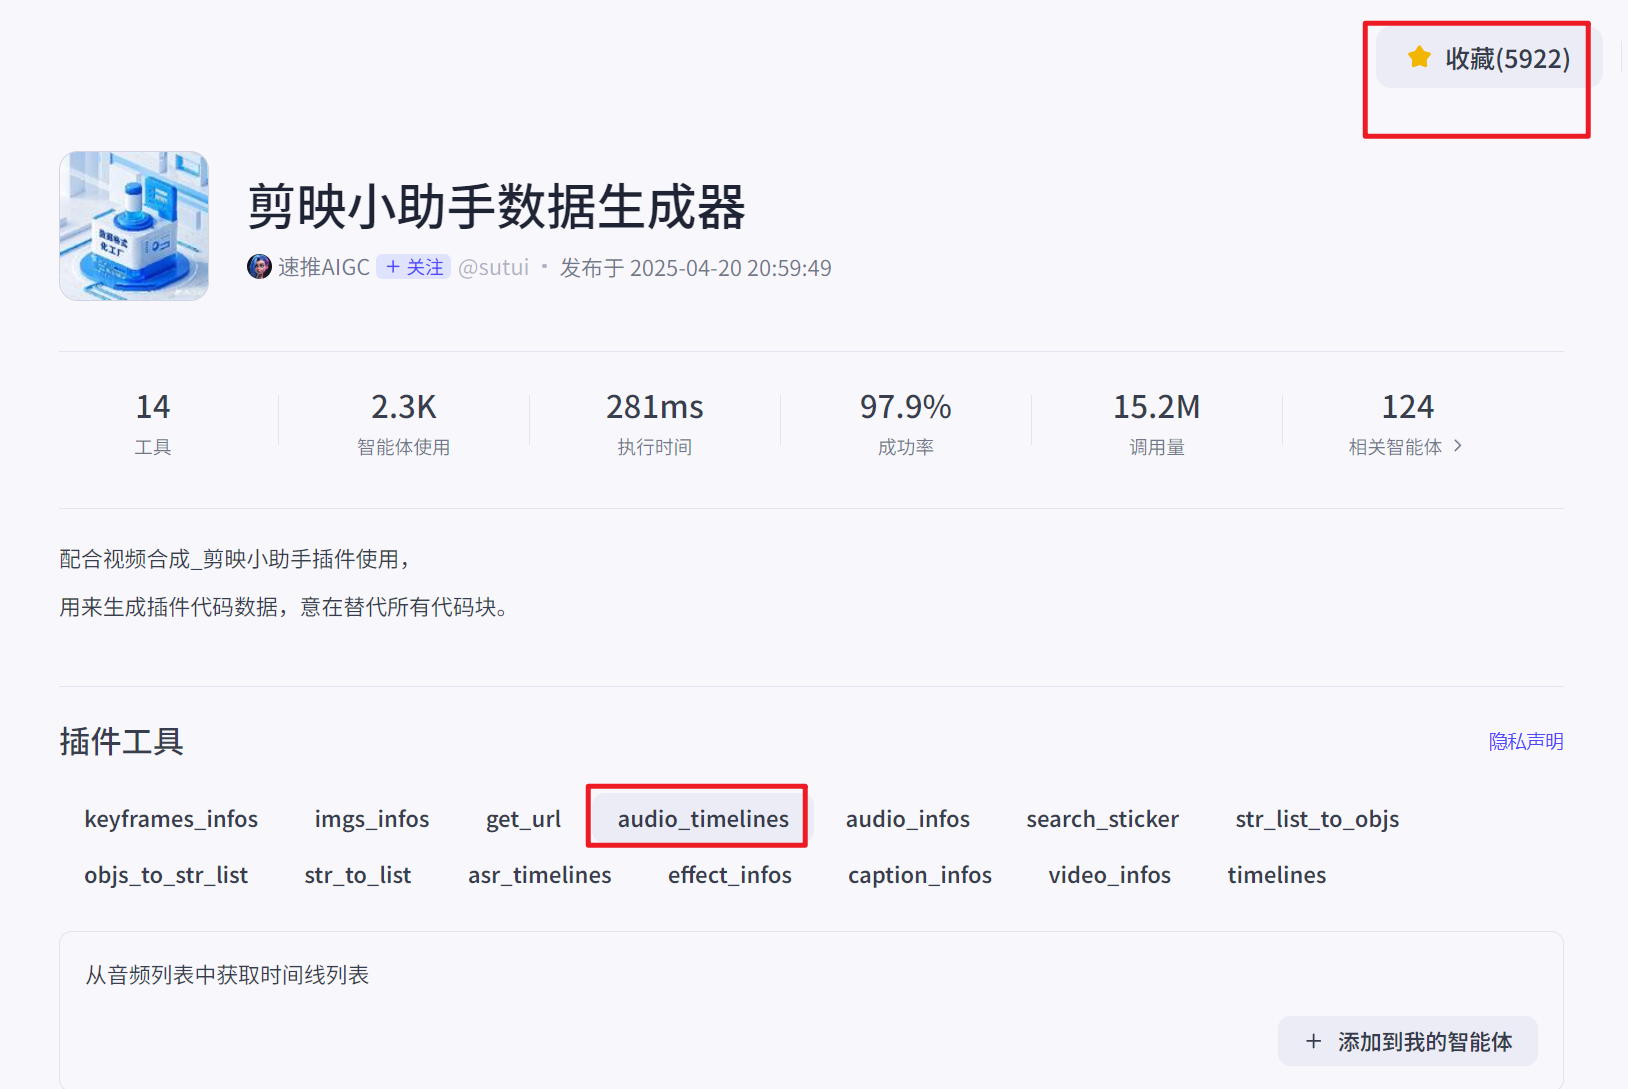This screenshot has width=1628, height=1089.
Task: Click the @sutui handle
Action: (493, 267)
